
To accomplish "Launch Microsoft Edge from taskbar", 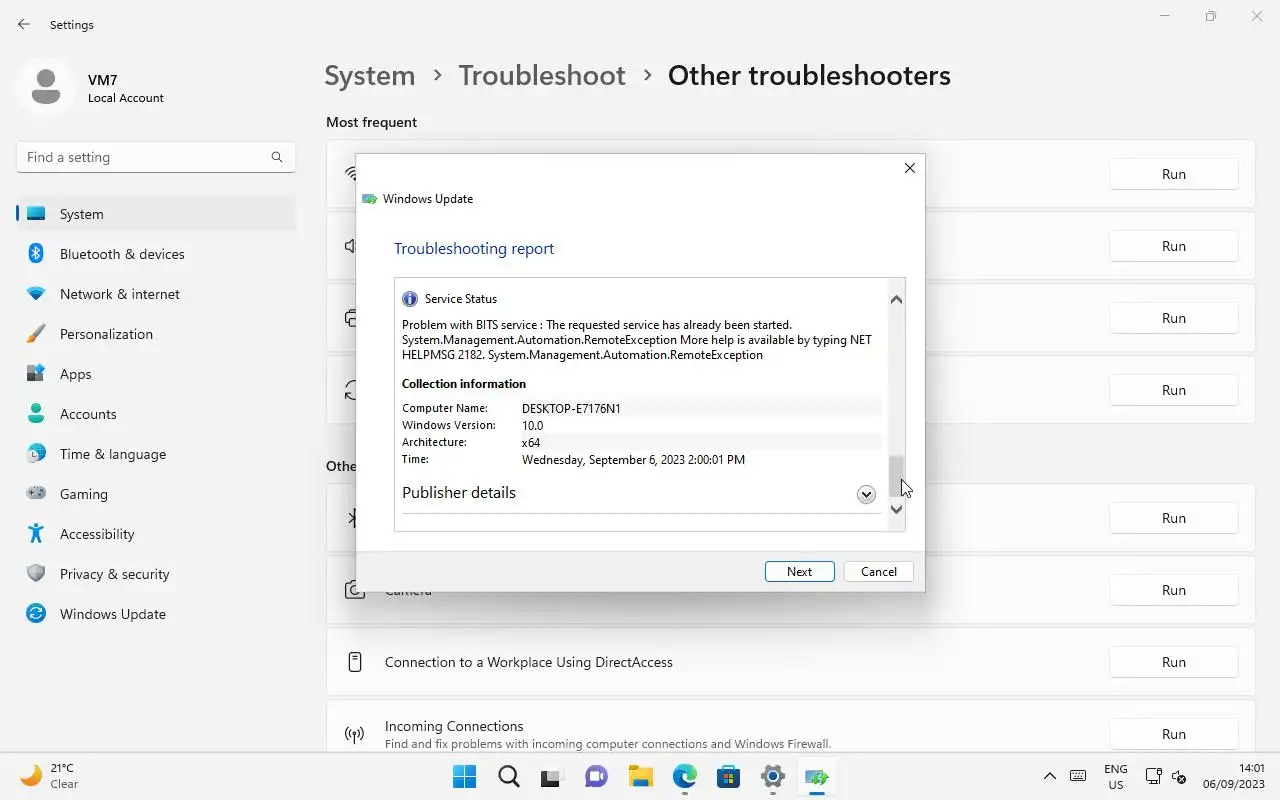I will coord(684,777).
